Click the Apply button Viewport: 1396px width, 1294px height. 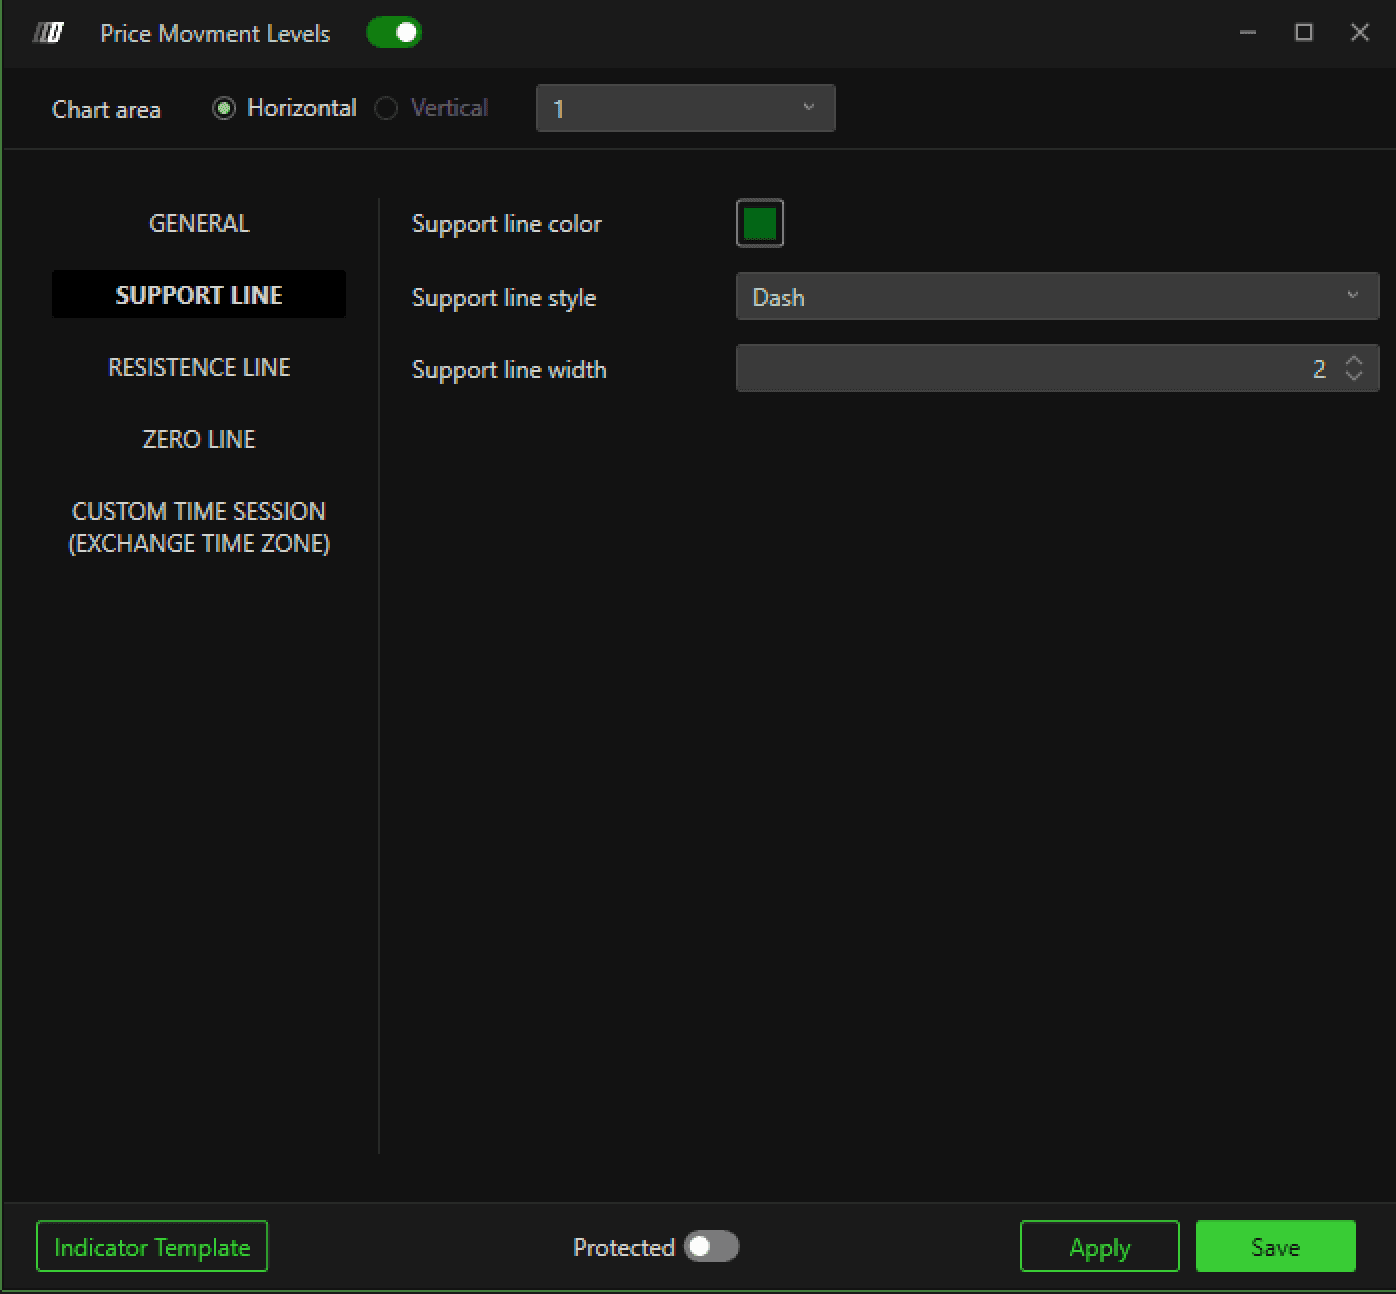tap(1100, 1247)
